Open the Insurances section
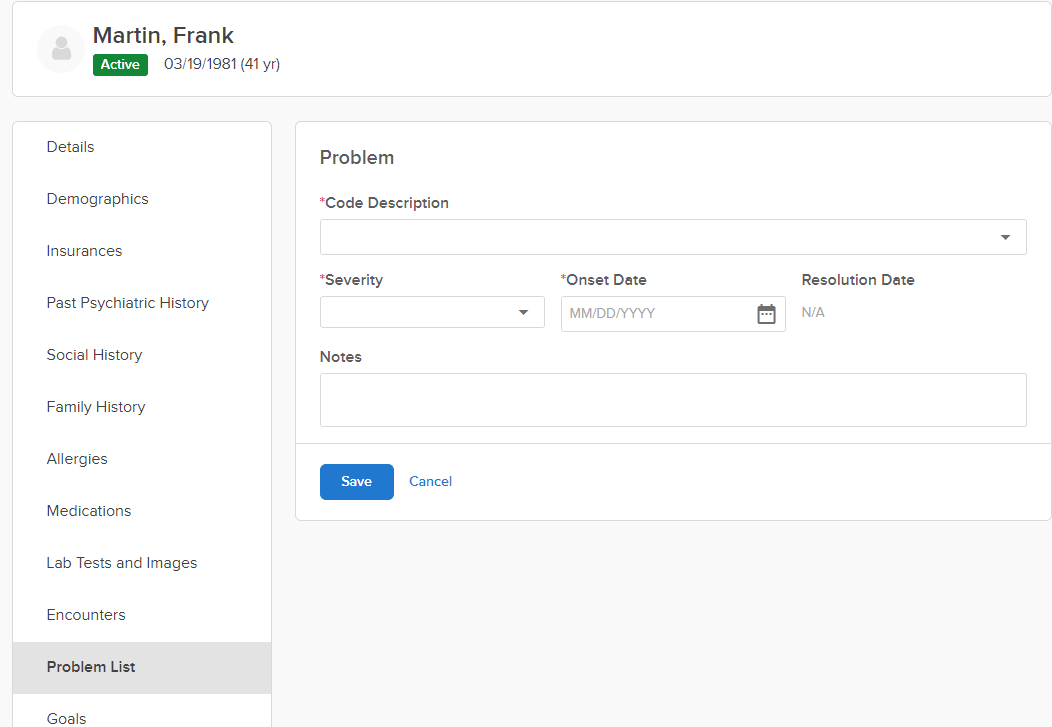Image resolution: width=1052 pixels, height=727 pixels. tap(84, 251)
